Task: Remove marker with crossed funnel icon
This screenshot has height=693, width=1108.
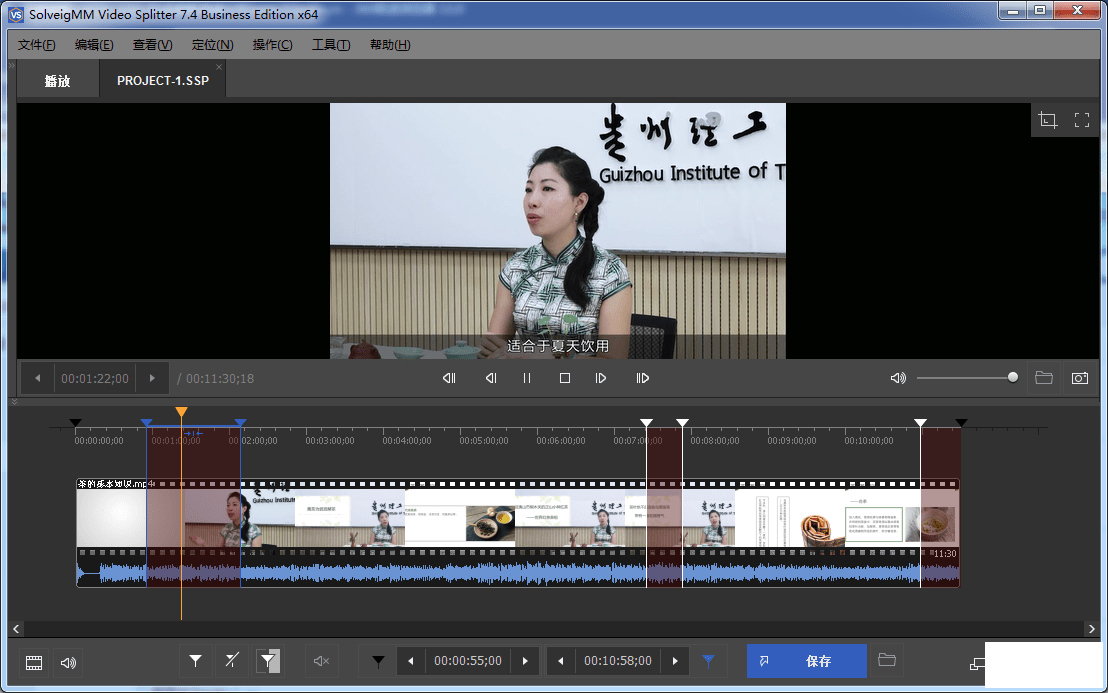Action: pyautogui.click(x=232, y=661)
